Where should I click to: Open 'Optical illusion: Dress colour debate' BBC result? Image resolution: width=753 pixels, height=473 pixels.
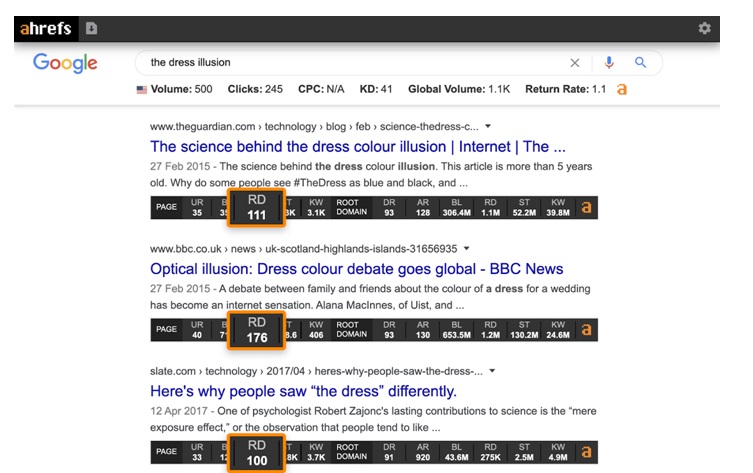pyautogui.click(x=356, y=269)
